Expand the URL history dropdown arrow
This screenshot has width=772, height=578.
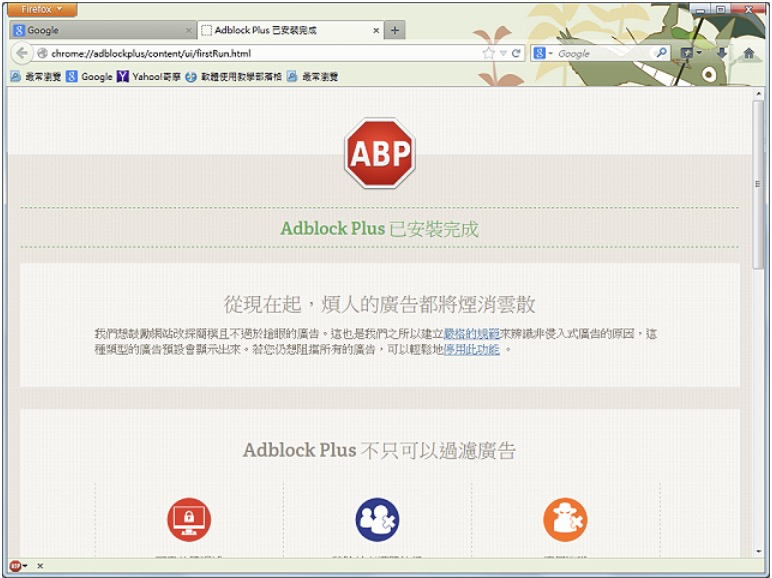503,53
